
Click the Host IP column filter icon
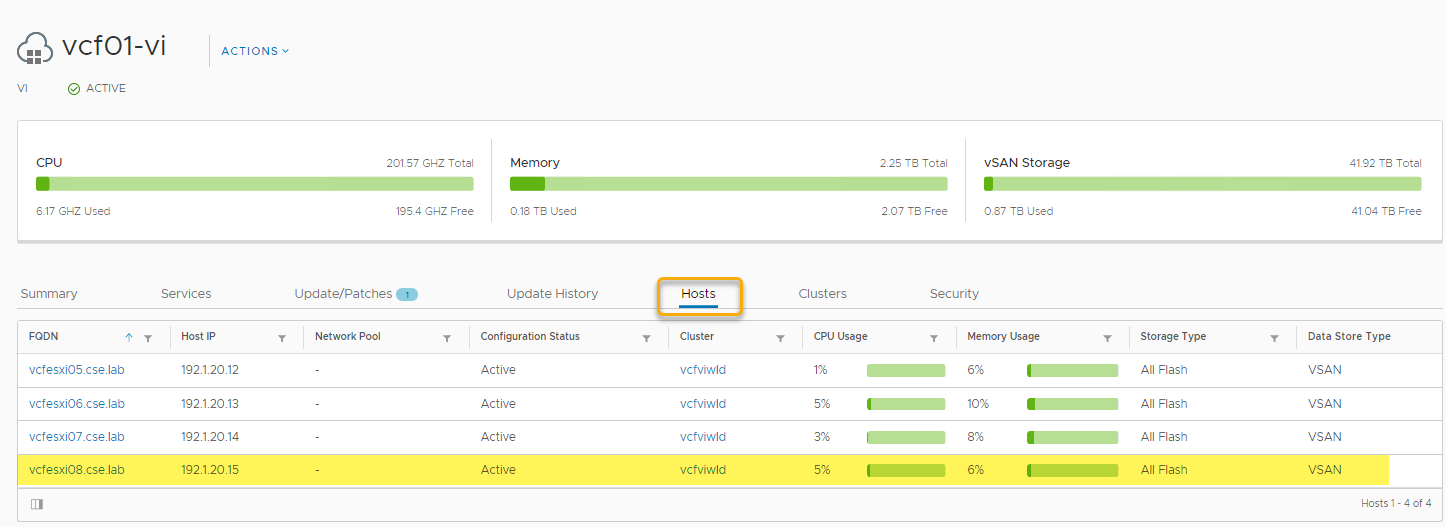282,338
